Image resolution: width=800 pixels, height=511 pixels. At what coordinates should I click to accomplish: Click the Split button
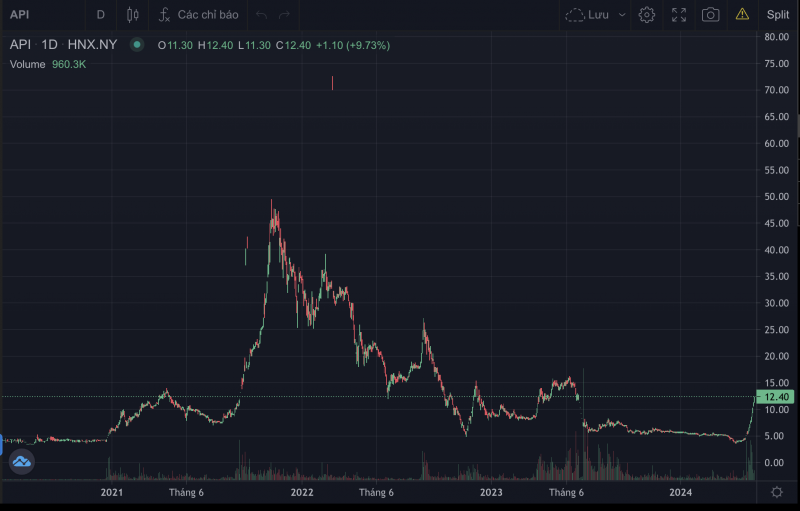[x=777, y=14]
